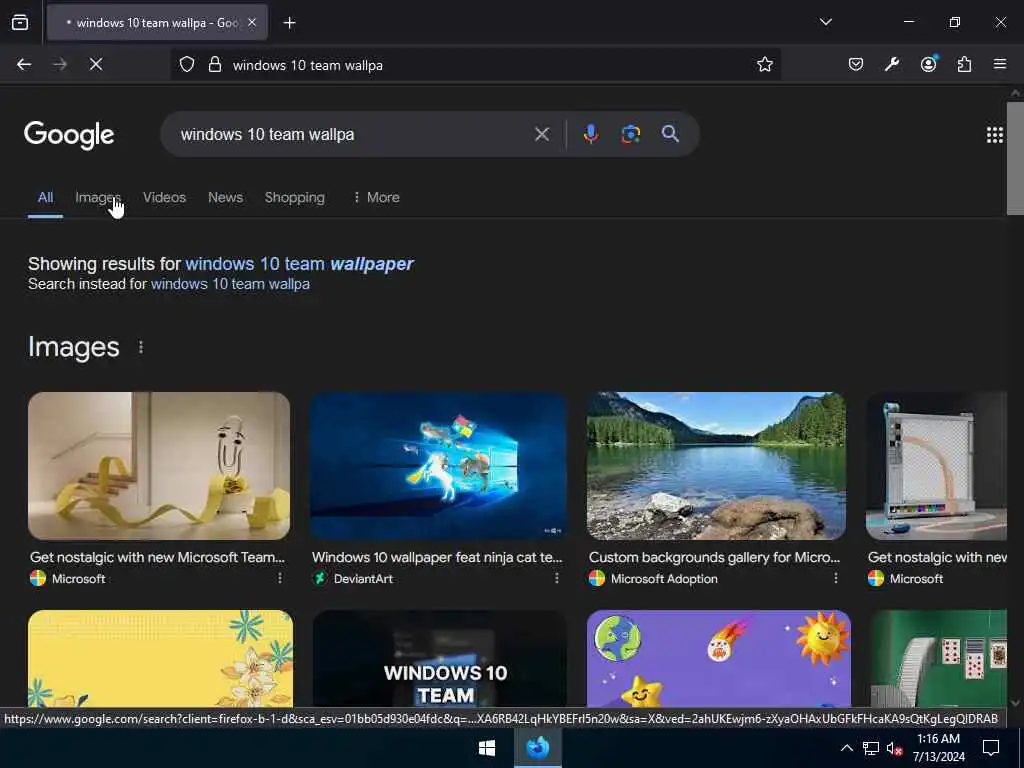Clear the Google search box text
Image resolution: width=1024 pixels, height=768 pixels.
point(541,134)
